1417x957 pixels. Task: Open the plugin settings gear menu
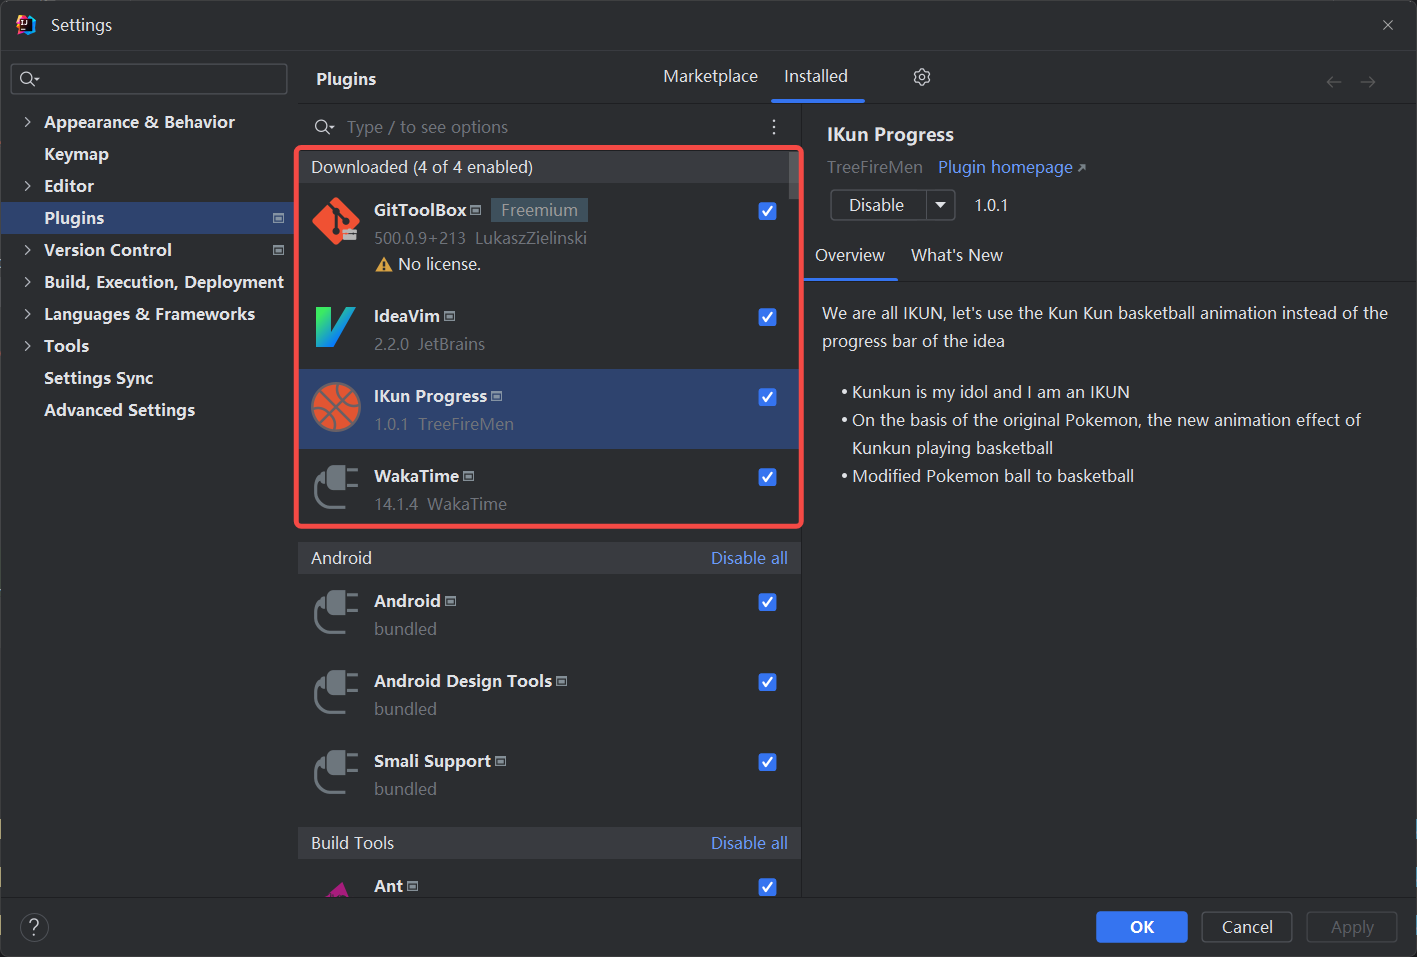(x=922, y=77)
